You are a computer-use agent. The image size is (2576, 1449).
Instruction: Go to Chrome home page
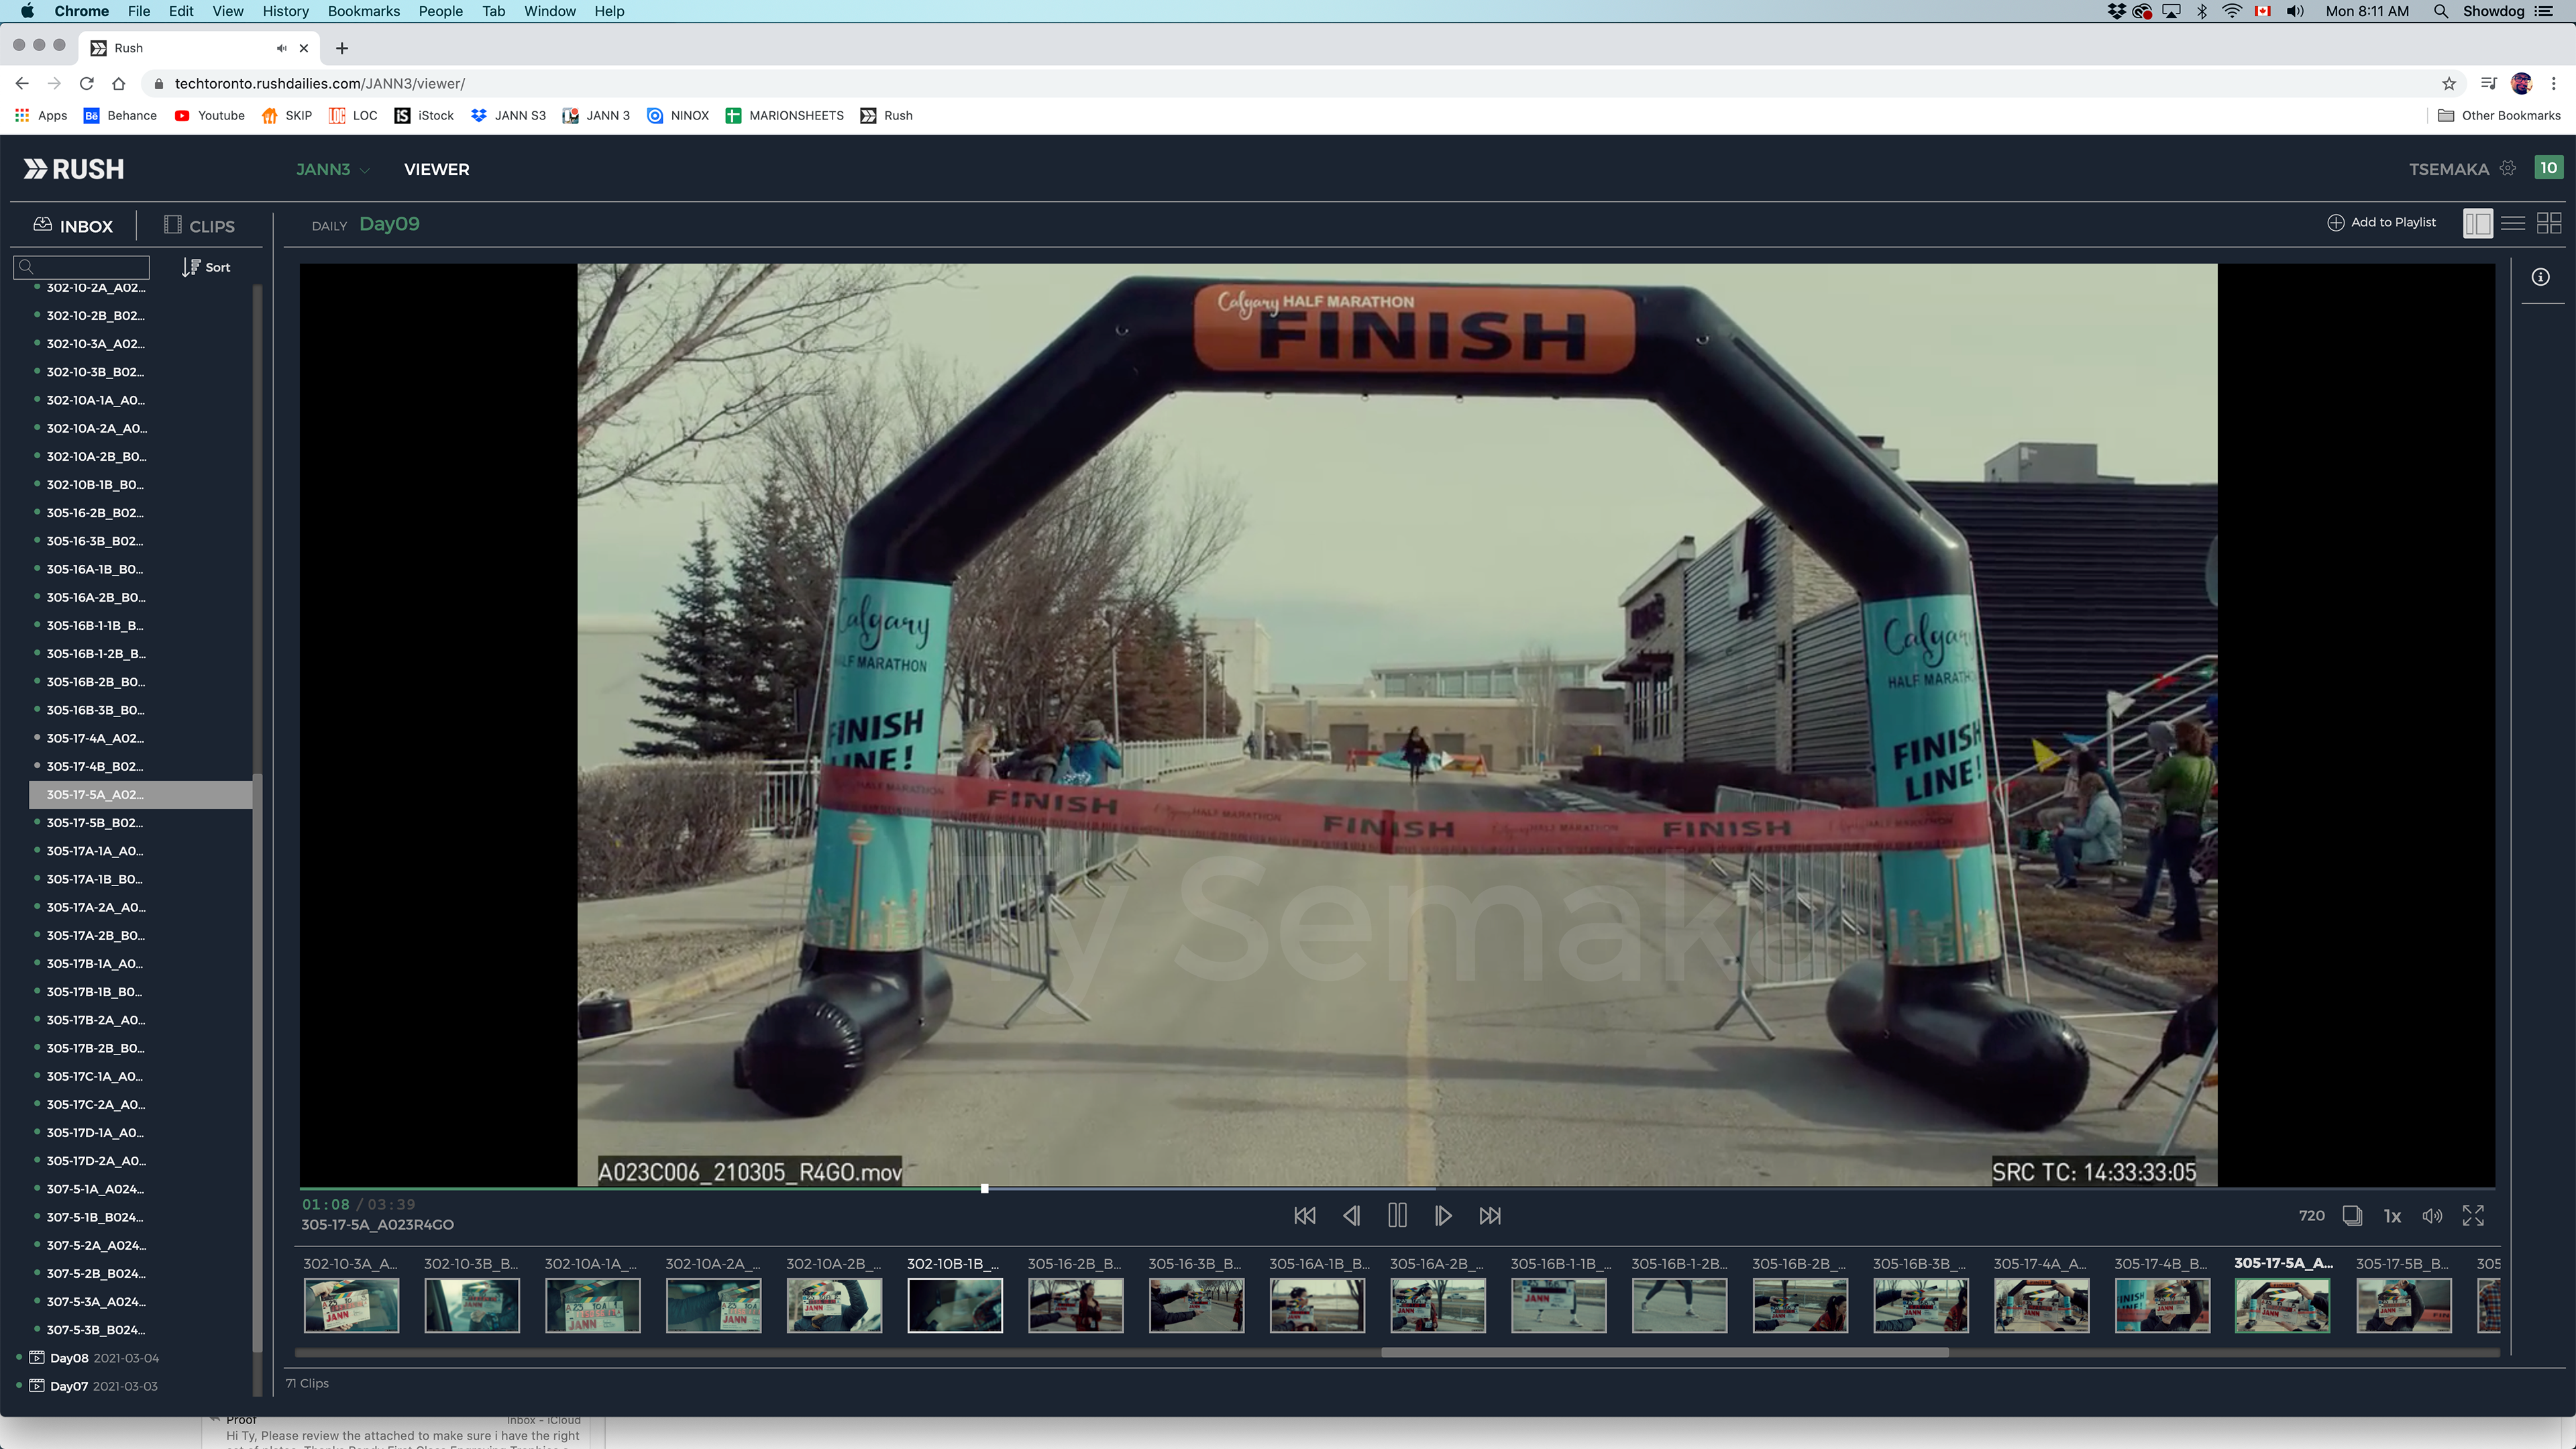pos(119,83)
